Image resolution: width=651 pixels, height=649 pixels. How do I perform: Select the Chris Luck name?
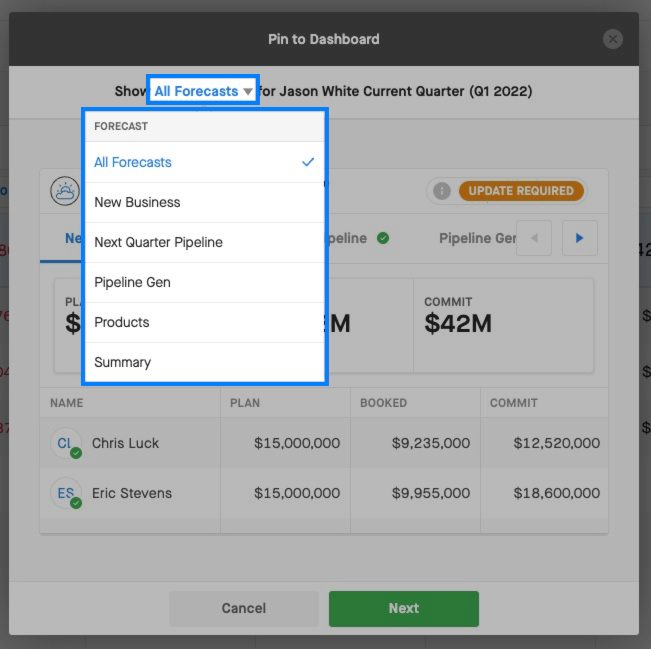(x=125, y=443)
